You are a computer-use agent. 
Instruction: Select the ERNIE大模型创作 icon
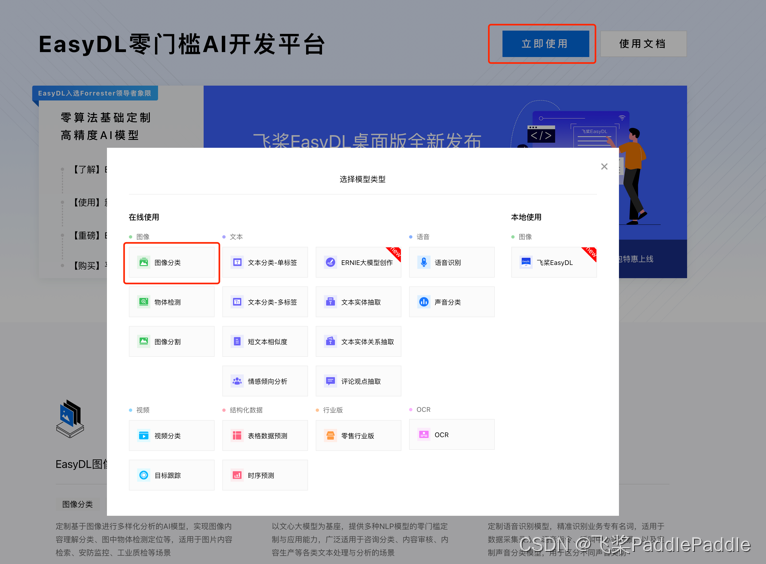(x=331, y=263)
